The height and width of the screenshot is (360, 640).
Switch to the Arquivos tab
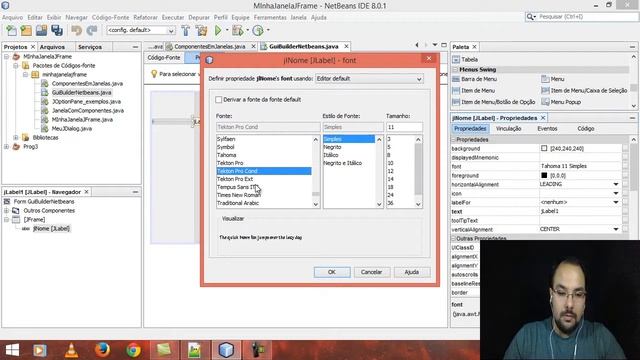[52, 47]
